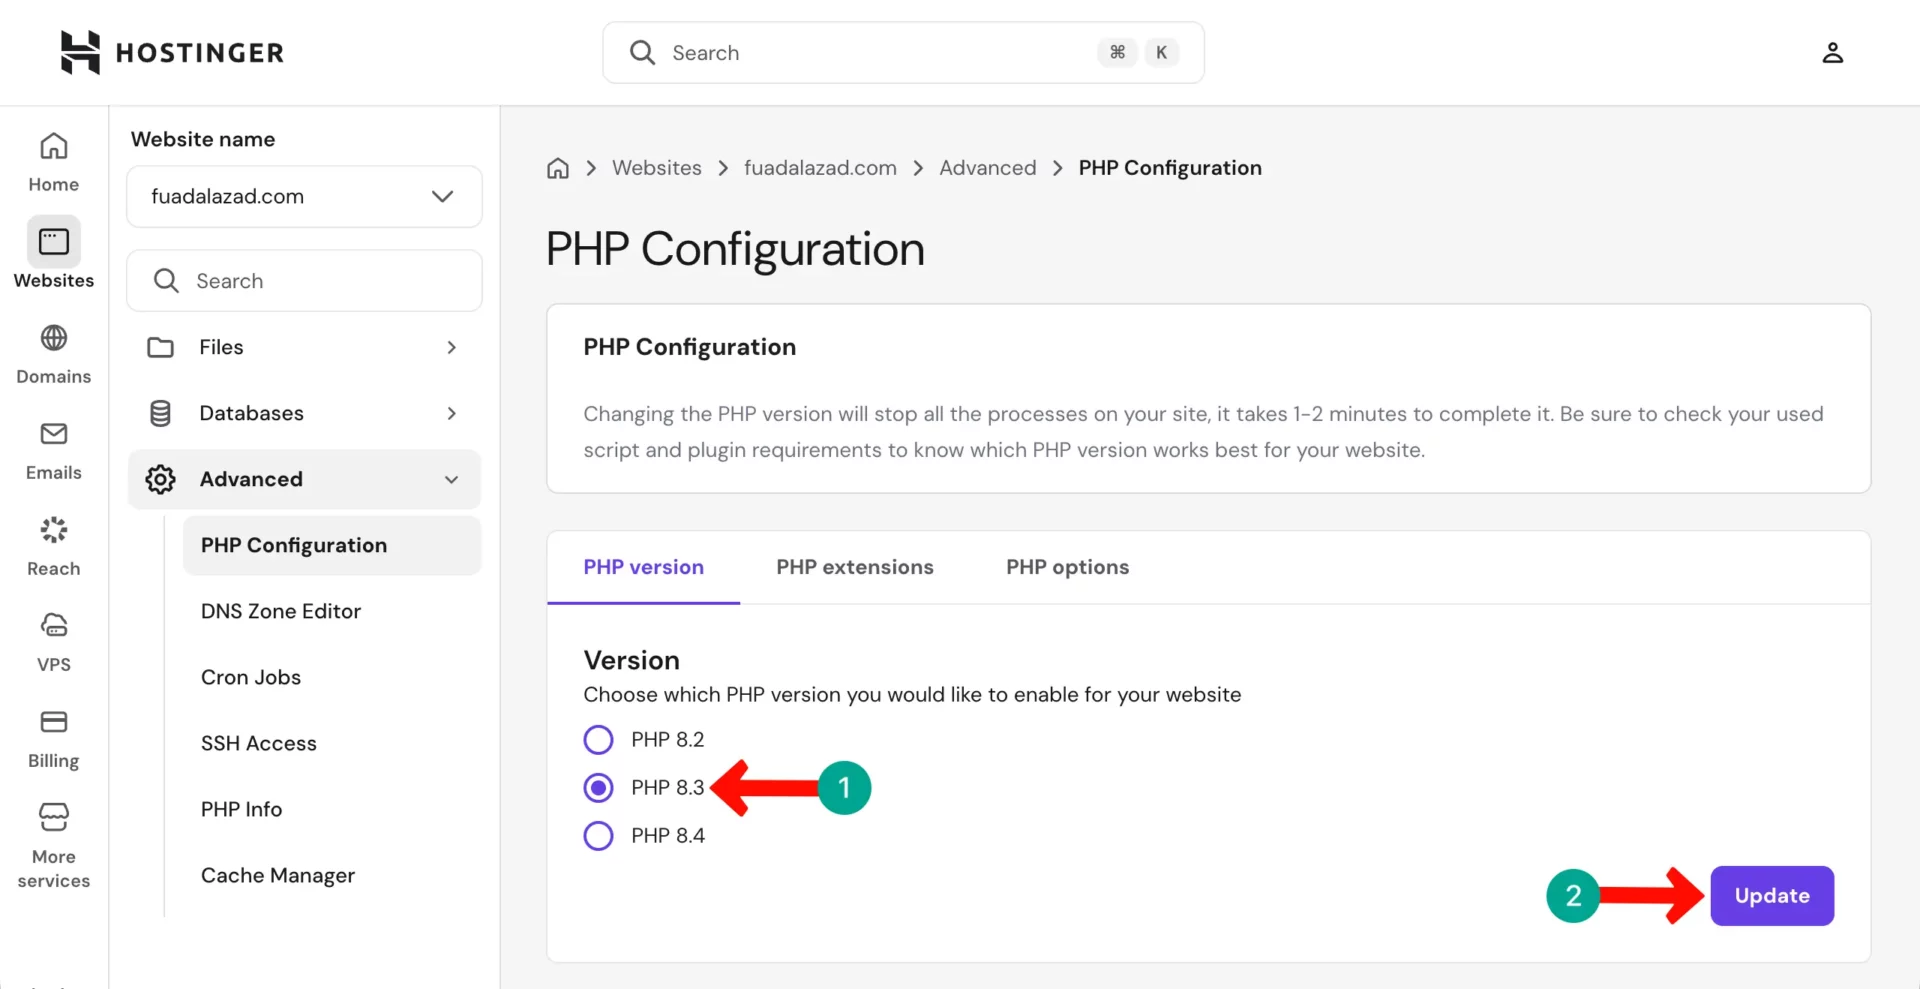Open the Cron Jobs page
This screenshot has height=989, width=1920.
click(x=250, y=677)
